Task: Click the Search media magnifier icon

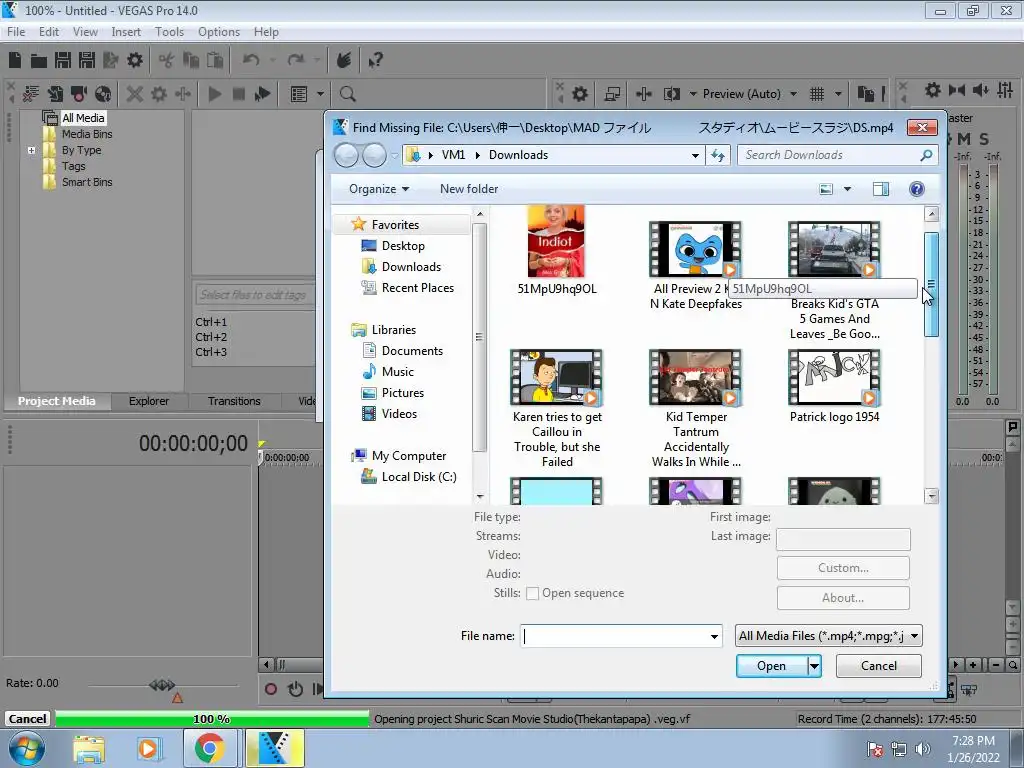Action: [348, 94]
